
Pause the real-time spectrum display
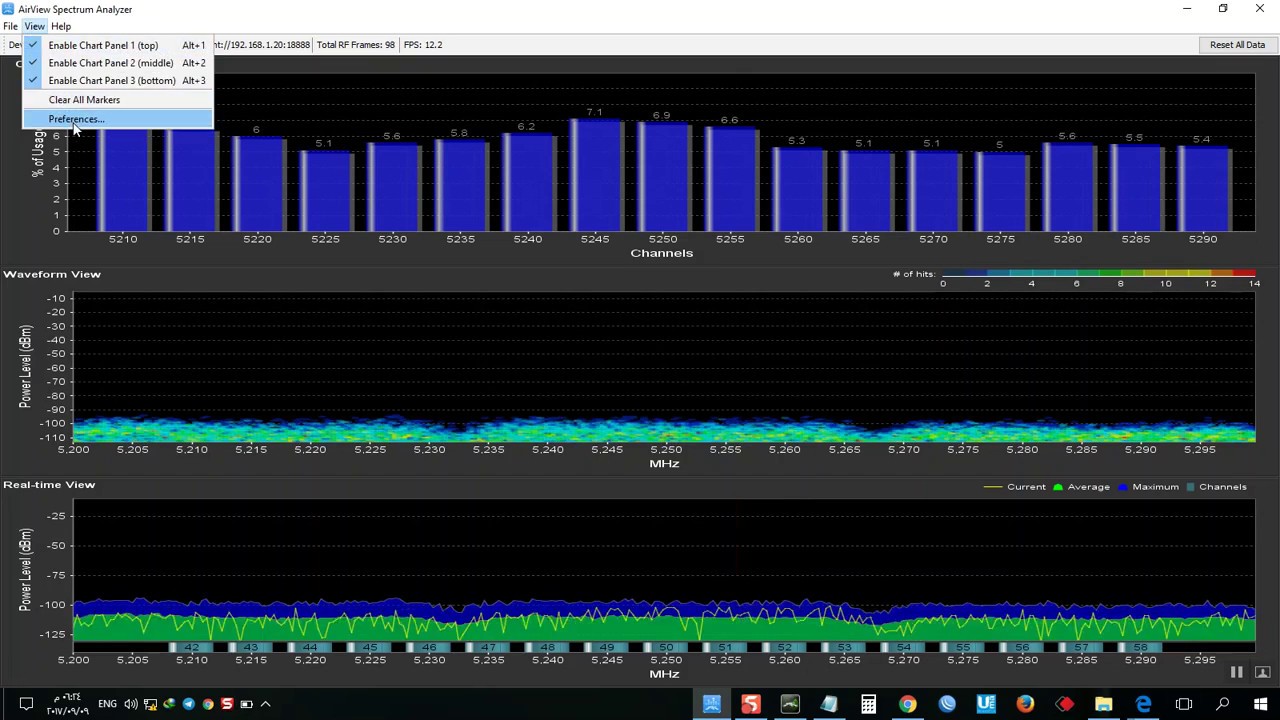[1236, 673]
